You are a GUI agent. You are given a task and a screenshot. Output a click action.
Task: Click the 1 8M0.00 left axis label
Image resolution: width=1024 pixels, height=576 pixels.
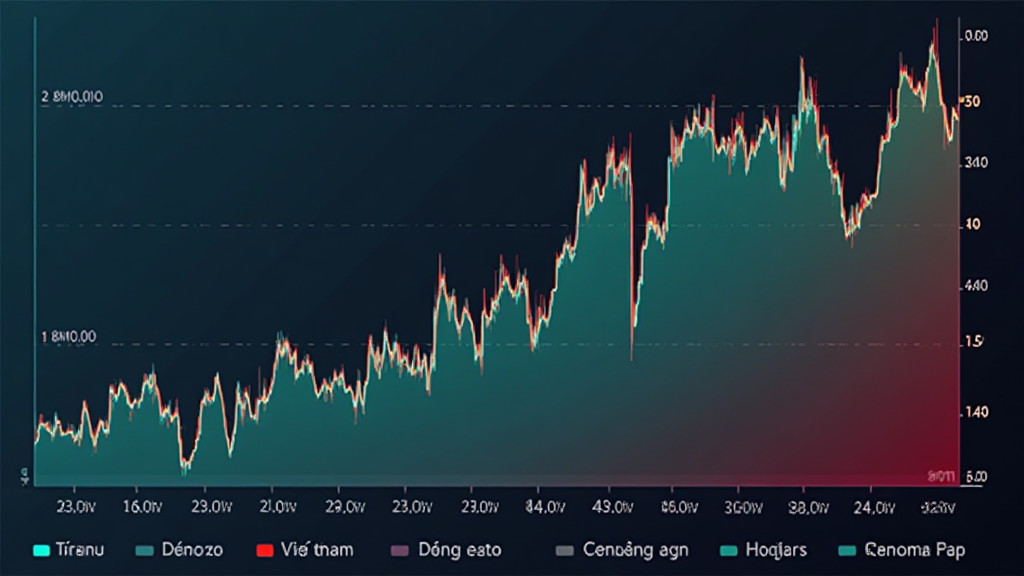[69, 337]
